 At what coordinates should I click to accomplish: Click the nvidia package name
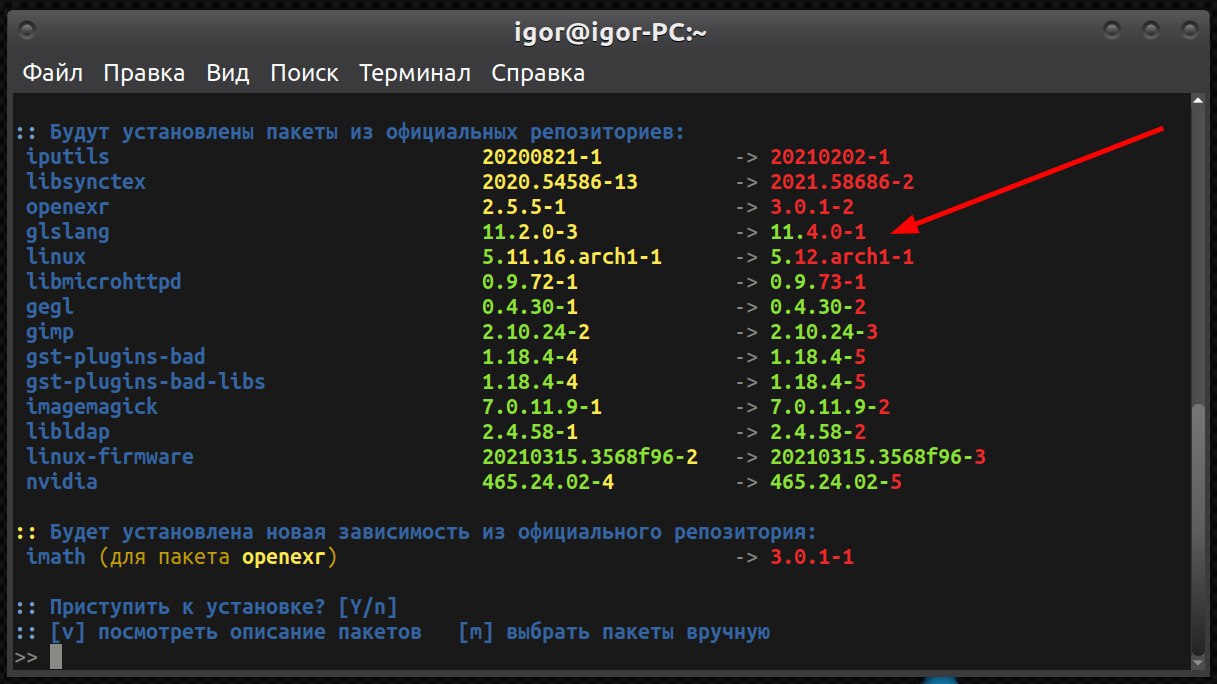62,482
